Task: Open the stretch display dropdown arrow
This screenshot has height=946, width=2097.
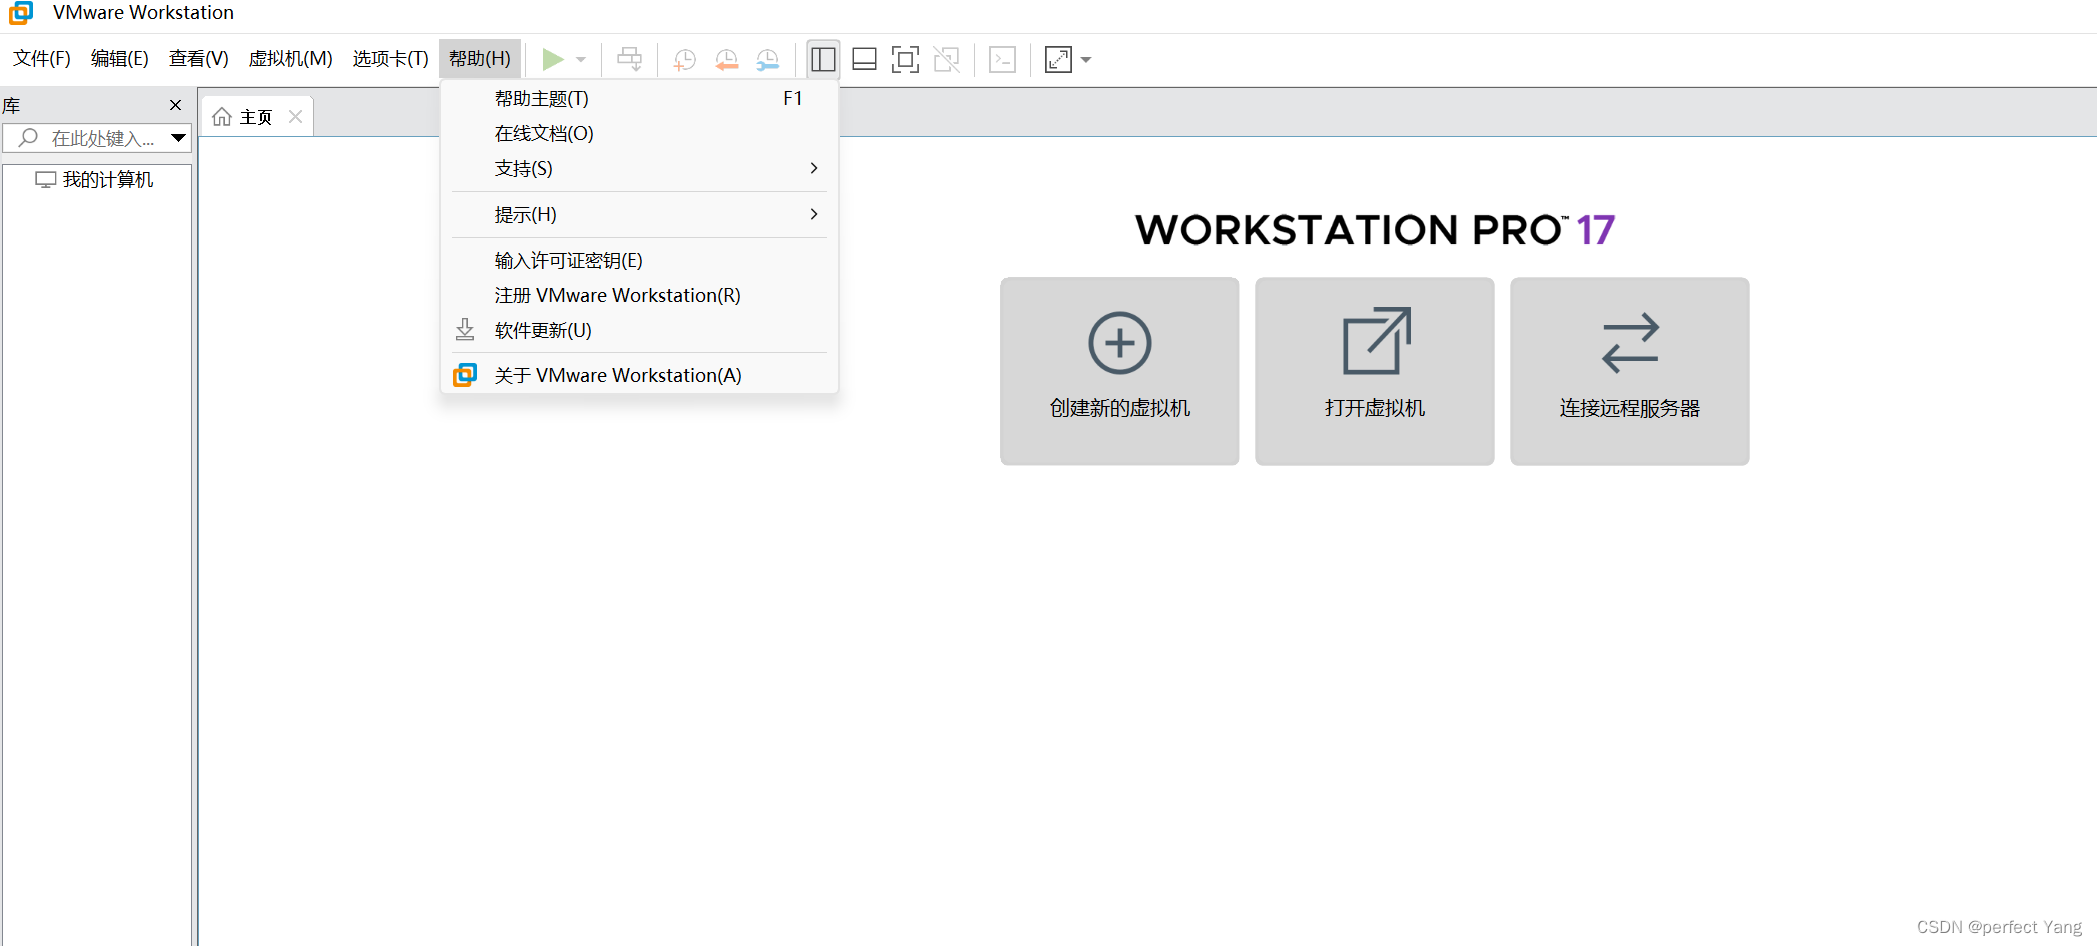Action: coord(1086,60)
